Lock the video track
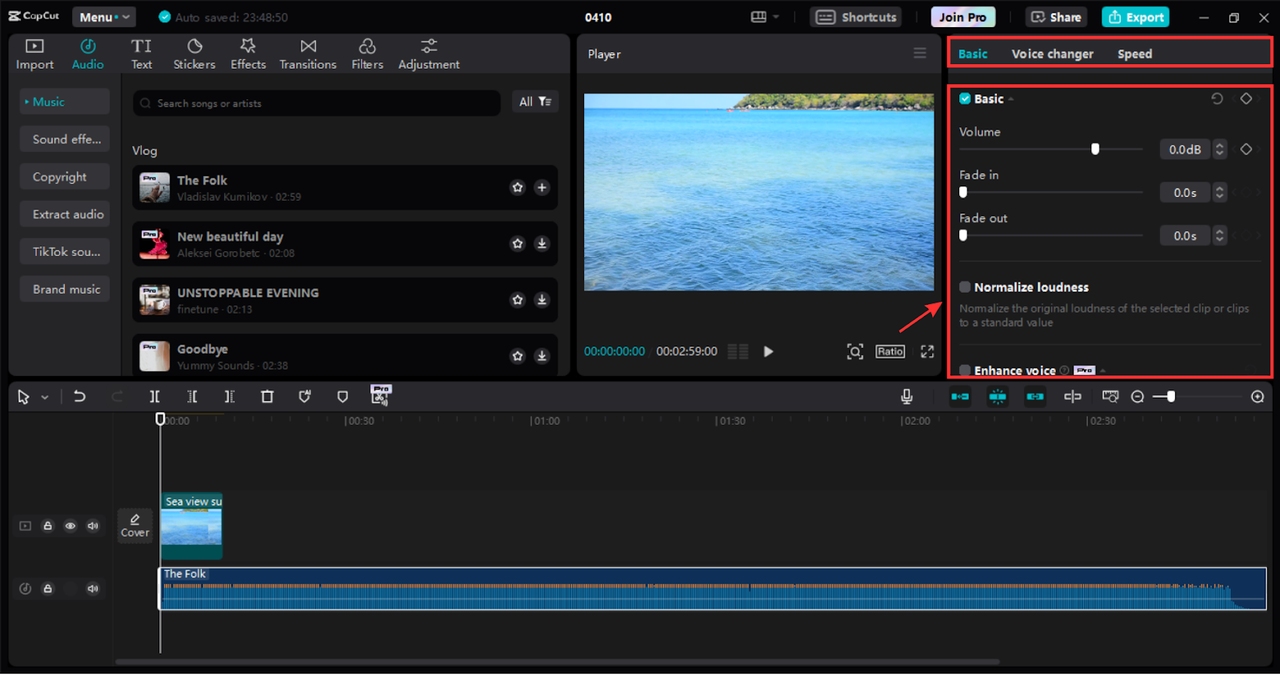Screen dimensions: 1280x676 [x=47, y=525]
